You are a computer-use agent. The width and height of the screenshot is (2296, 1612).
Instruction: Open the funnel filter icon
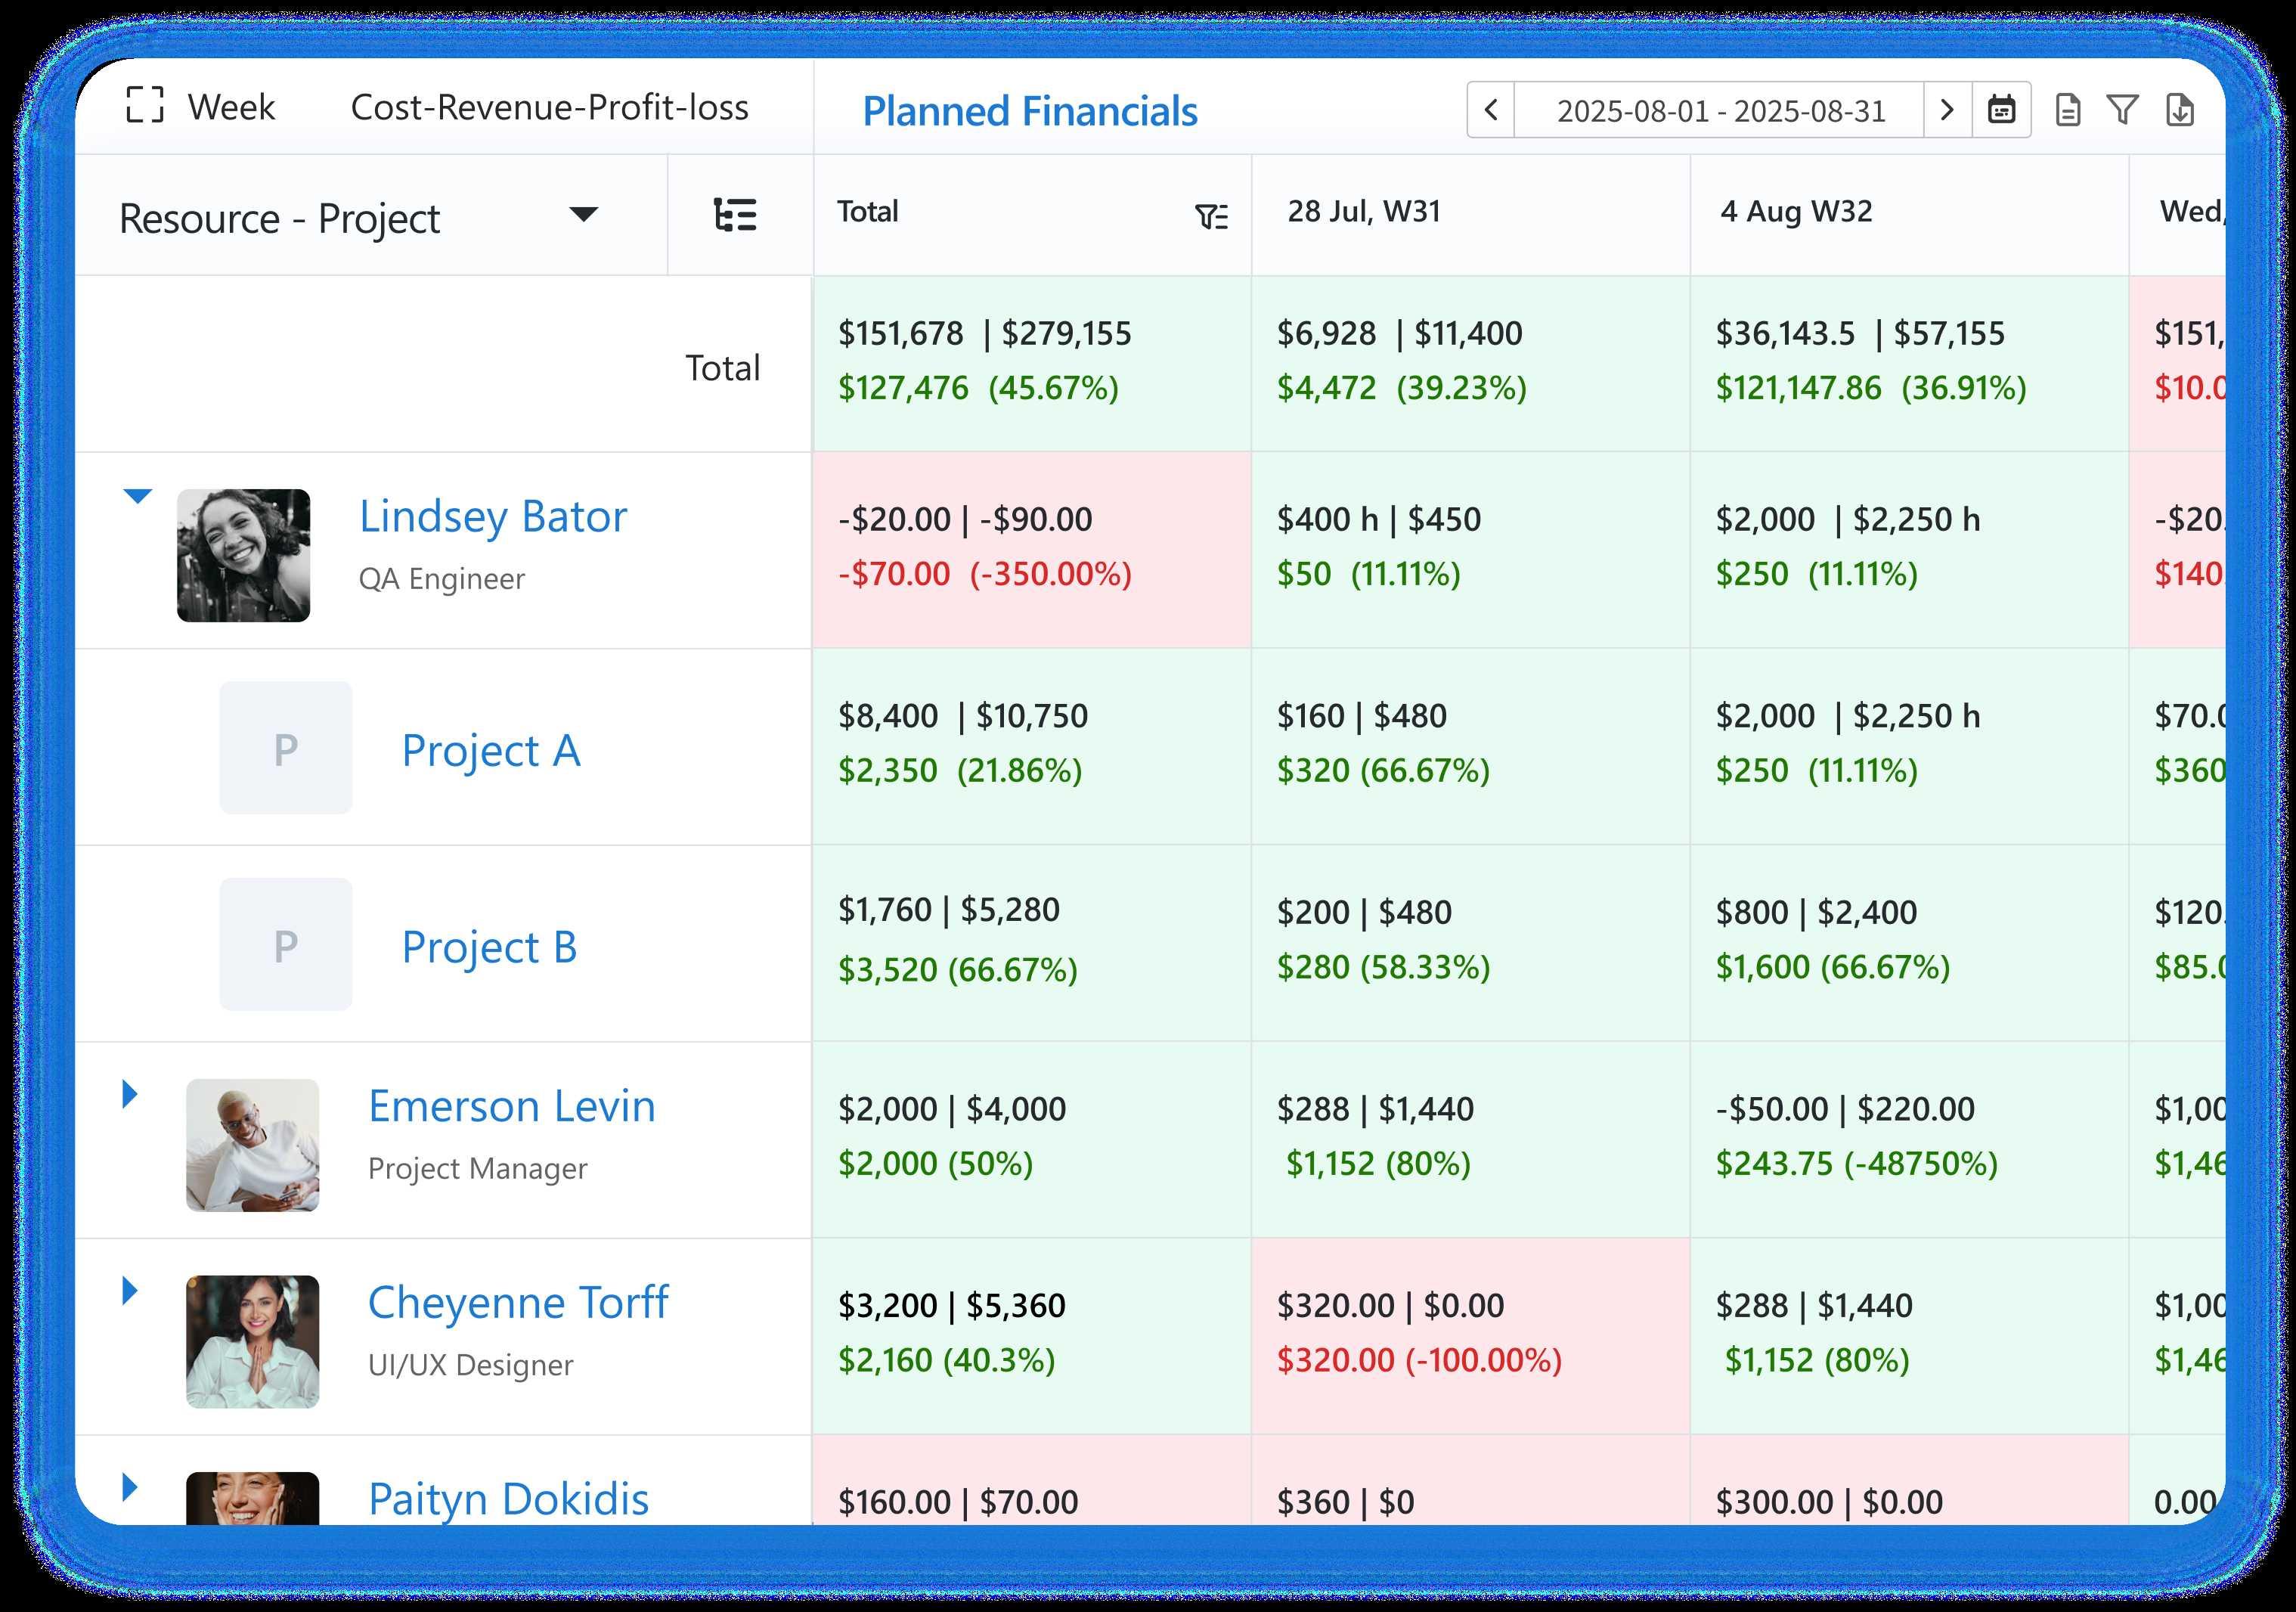pyautogui.click(x=2122, y=110)
